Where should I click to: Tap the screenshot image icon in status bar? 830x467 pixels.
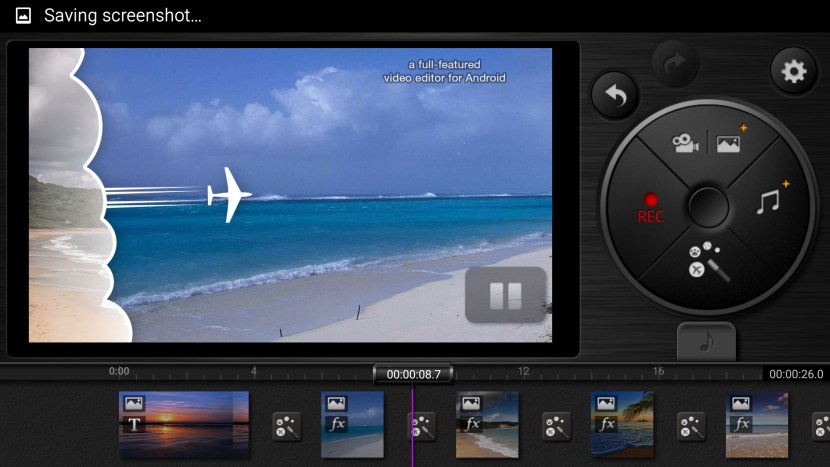point(23,15)
